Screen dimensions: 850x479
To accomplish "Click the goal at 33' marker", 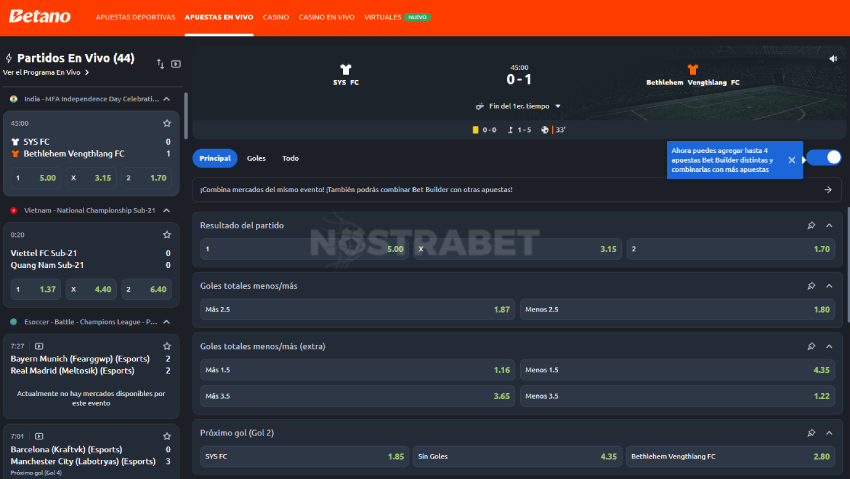I will (x=553, y=130).
